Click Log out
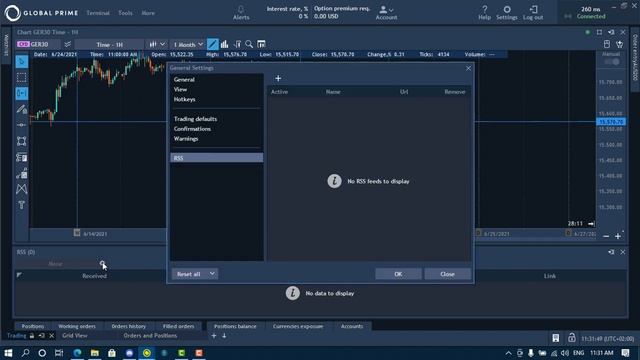 [x=533, y=13]
